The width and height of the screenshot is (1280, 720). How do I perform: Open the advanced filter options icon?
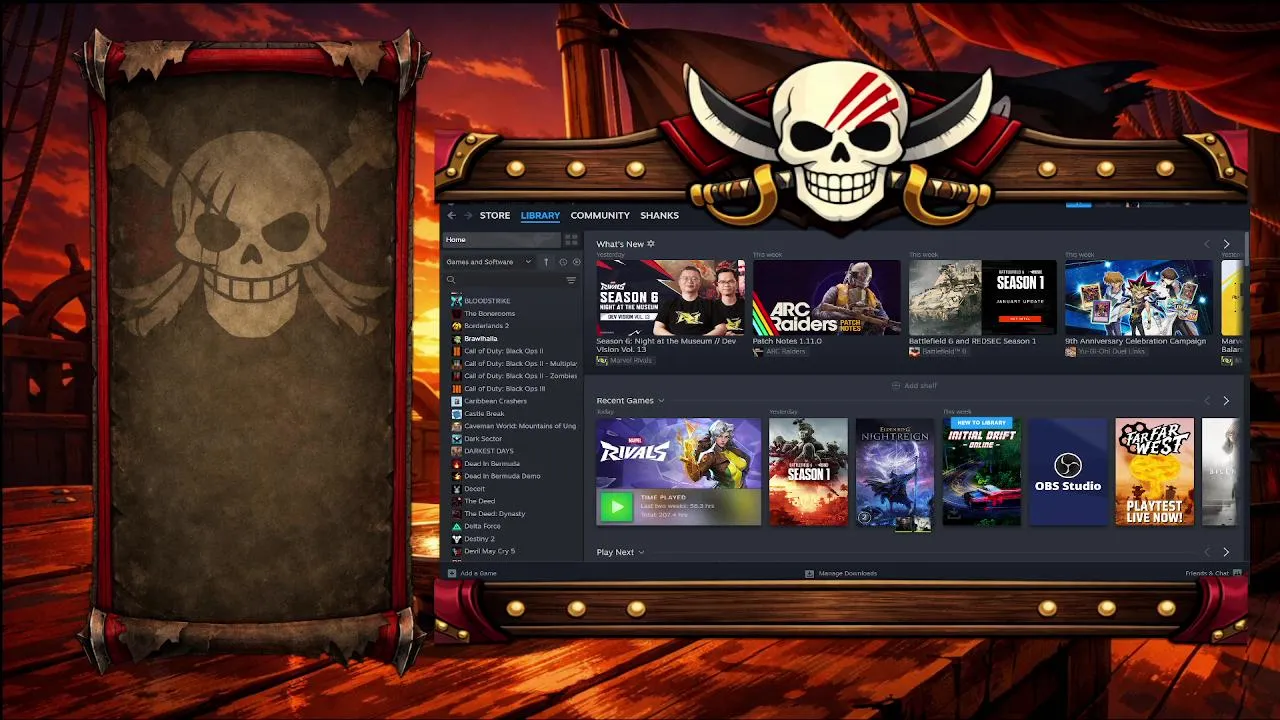pyautogui.click(x=571, y=280)
